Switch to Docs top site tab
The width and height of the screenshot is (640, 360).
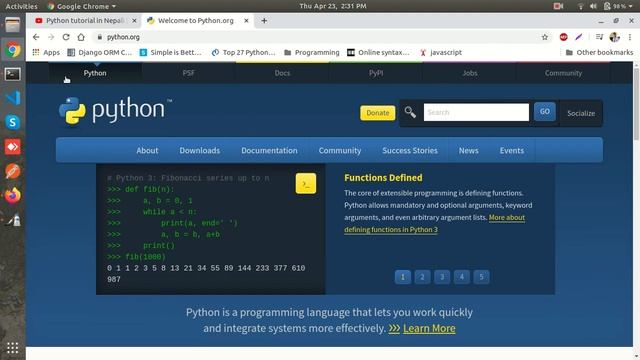coord(282,73)
